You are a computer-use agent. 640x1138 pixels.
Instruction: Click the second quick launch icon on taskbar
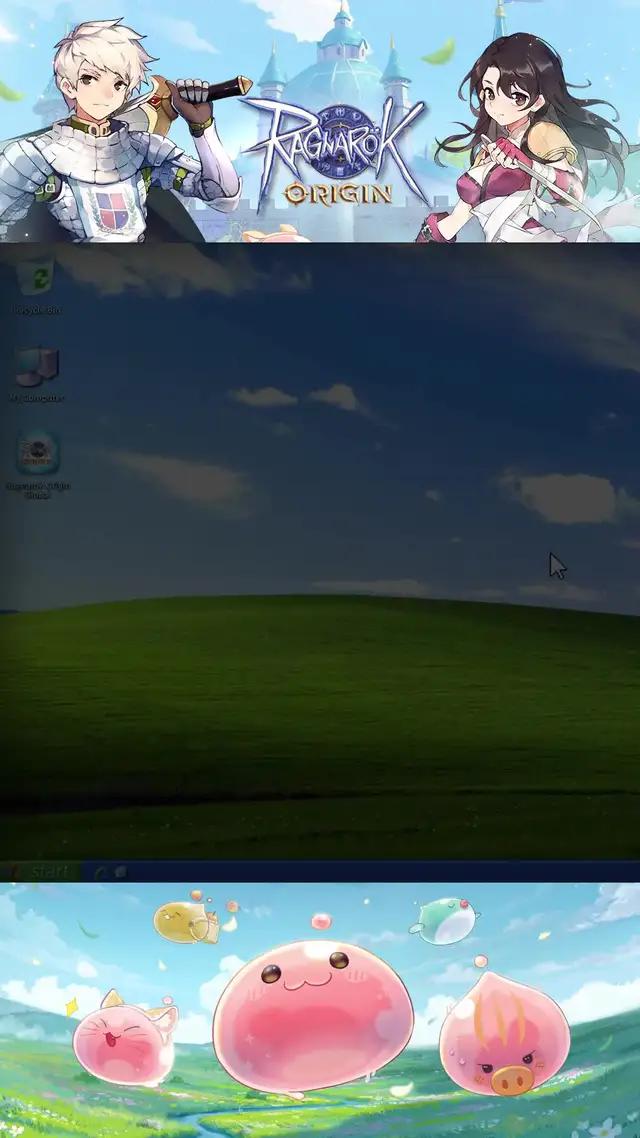(x=120, y=871)
